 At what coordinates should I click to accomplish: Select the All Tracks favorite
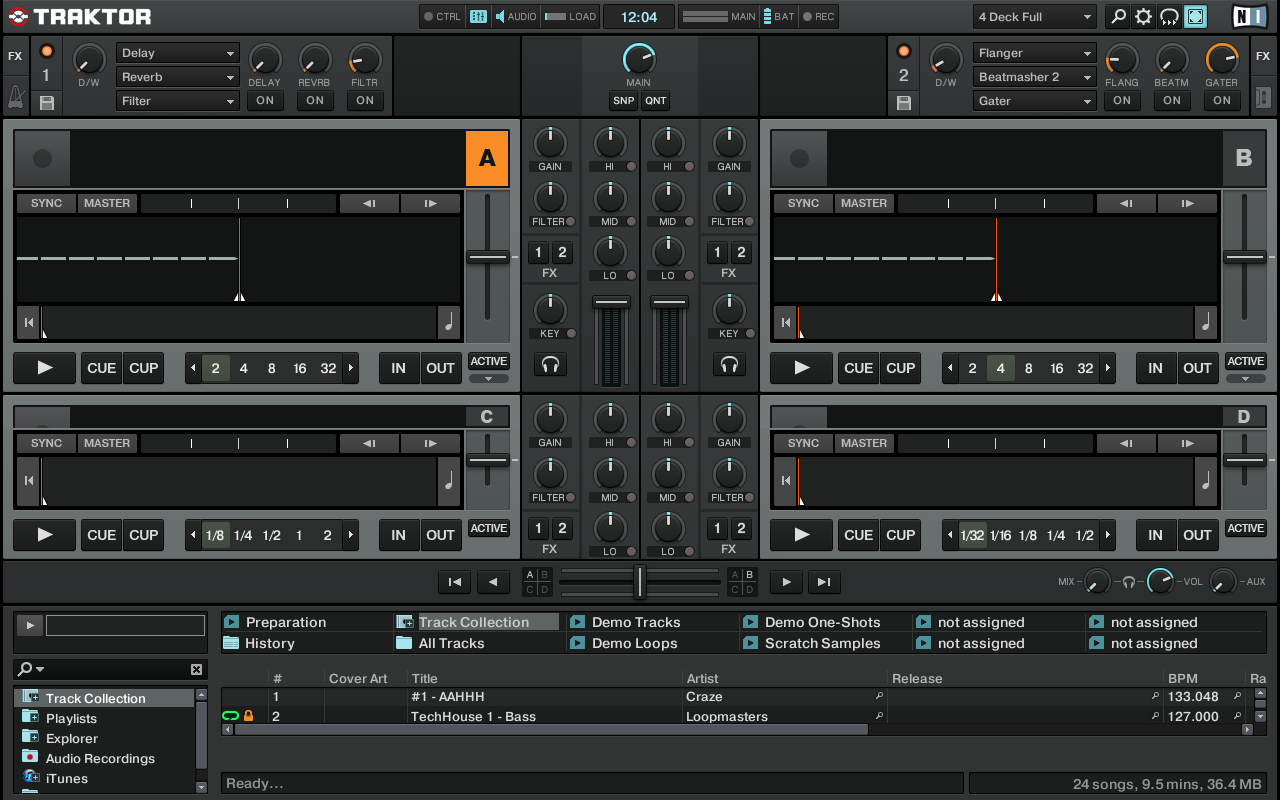coord(451,643)
